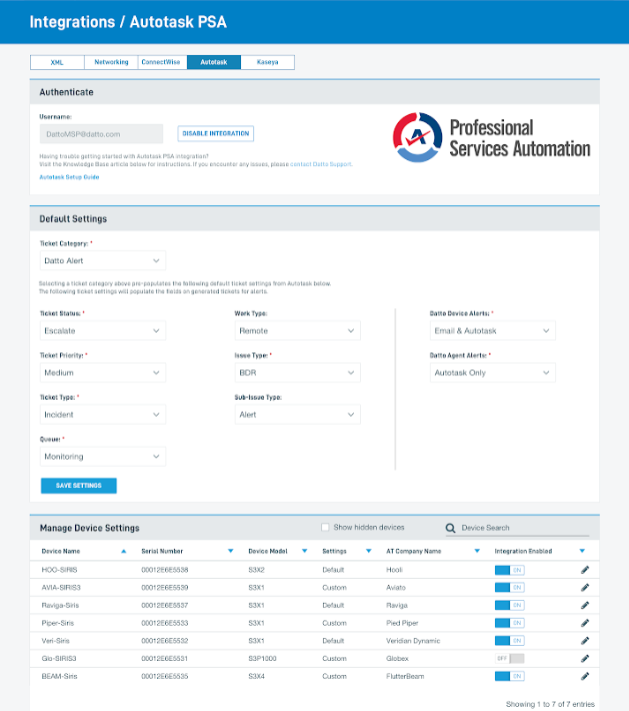Open Autotask Setup Guide link

click(x=69, y=177)
